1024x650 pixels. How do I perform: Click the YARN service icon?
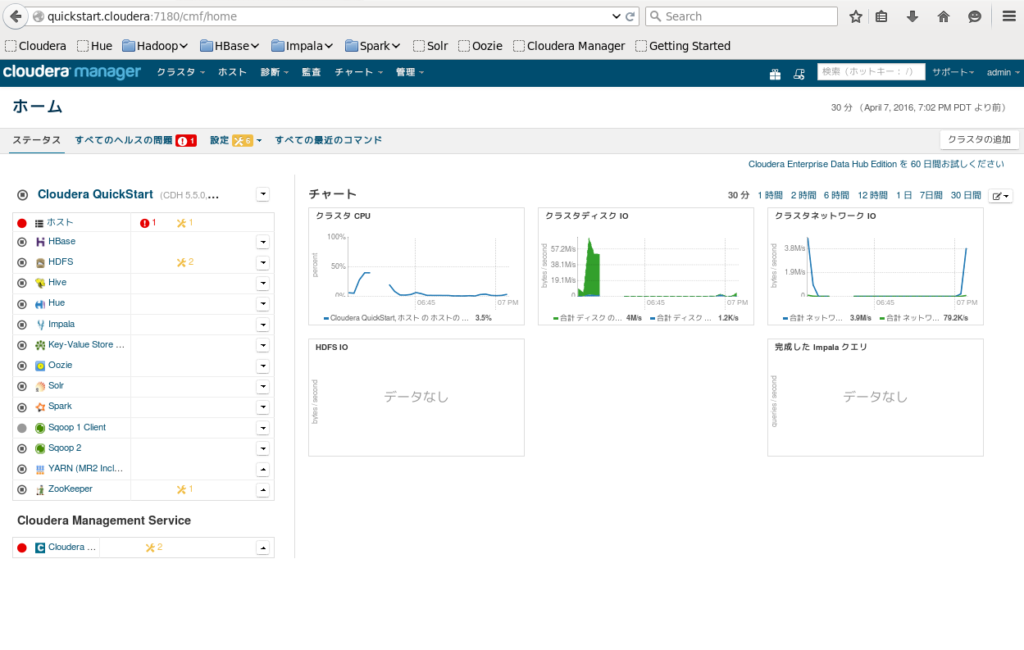pos(40,469)
